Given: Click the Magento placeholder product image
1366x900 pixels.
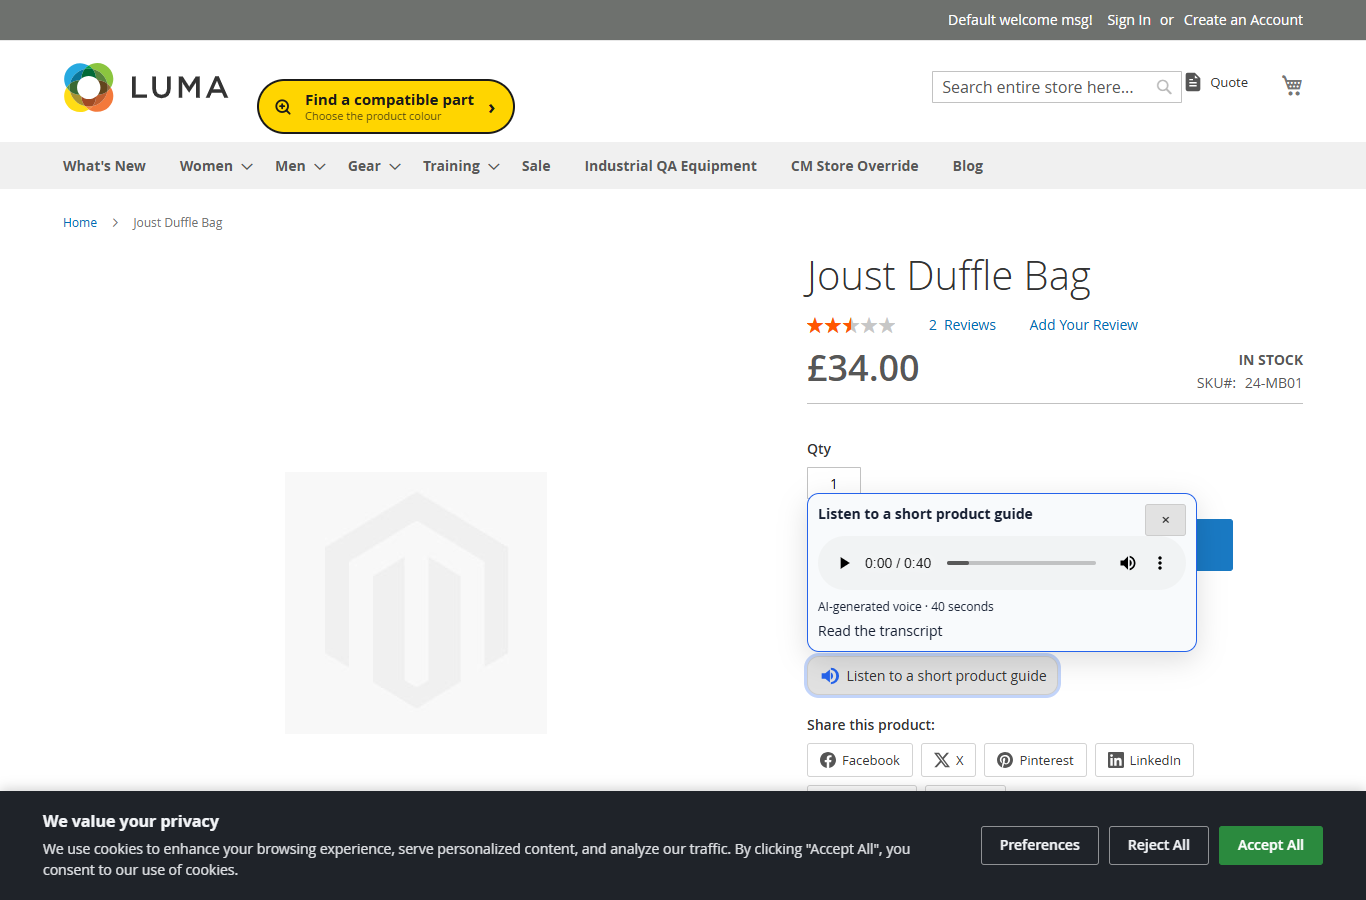Looking at the screenshot, I should (416, 603).
